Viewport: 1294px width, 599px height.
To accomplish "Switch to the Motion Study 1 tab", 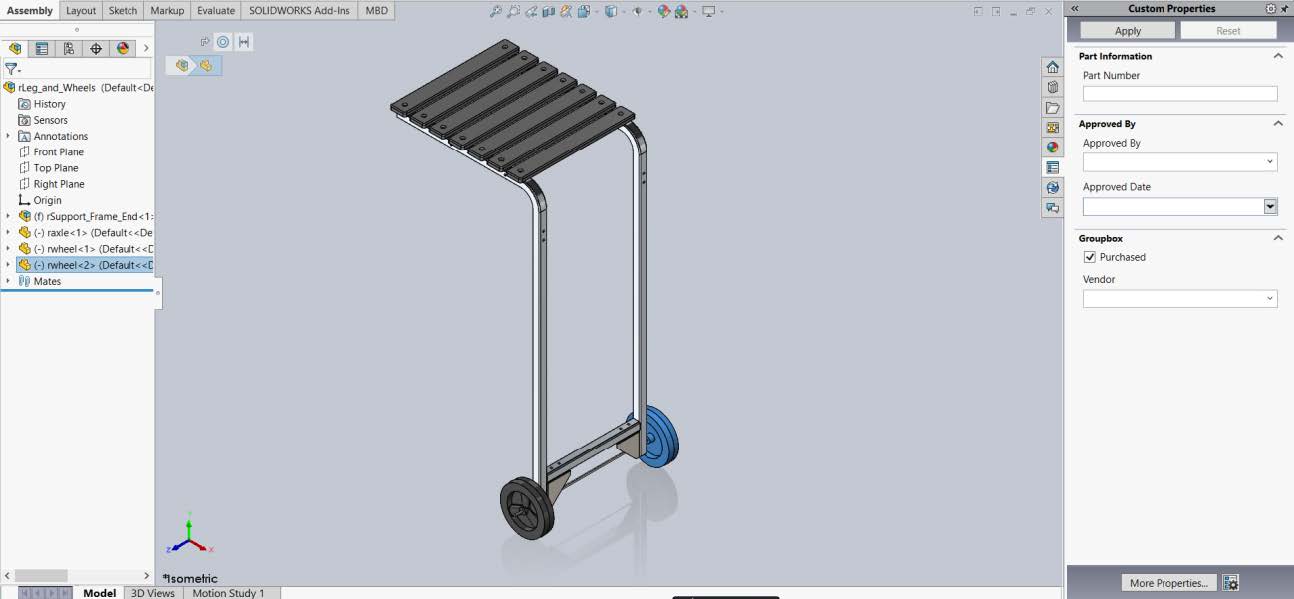I will click(x=230, y=593).
